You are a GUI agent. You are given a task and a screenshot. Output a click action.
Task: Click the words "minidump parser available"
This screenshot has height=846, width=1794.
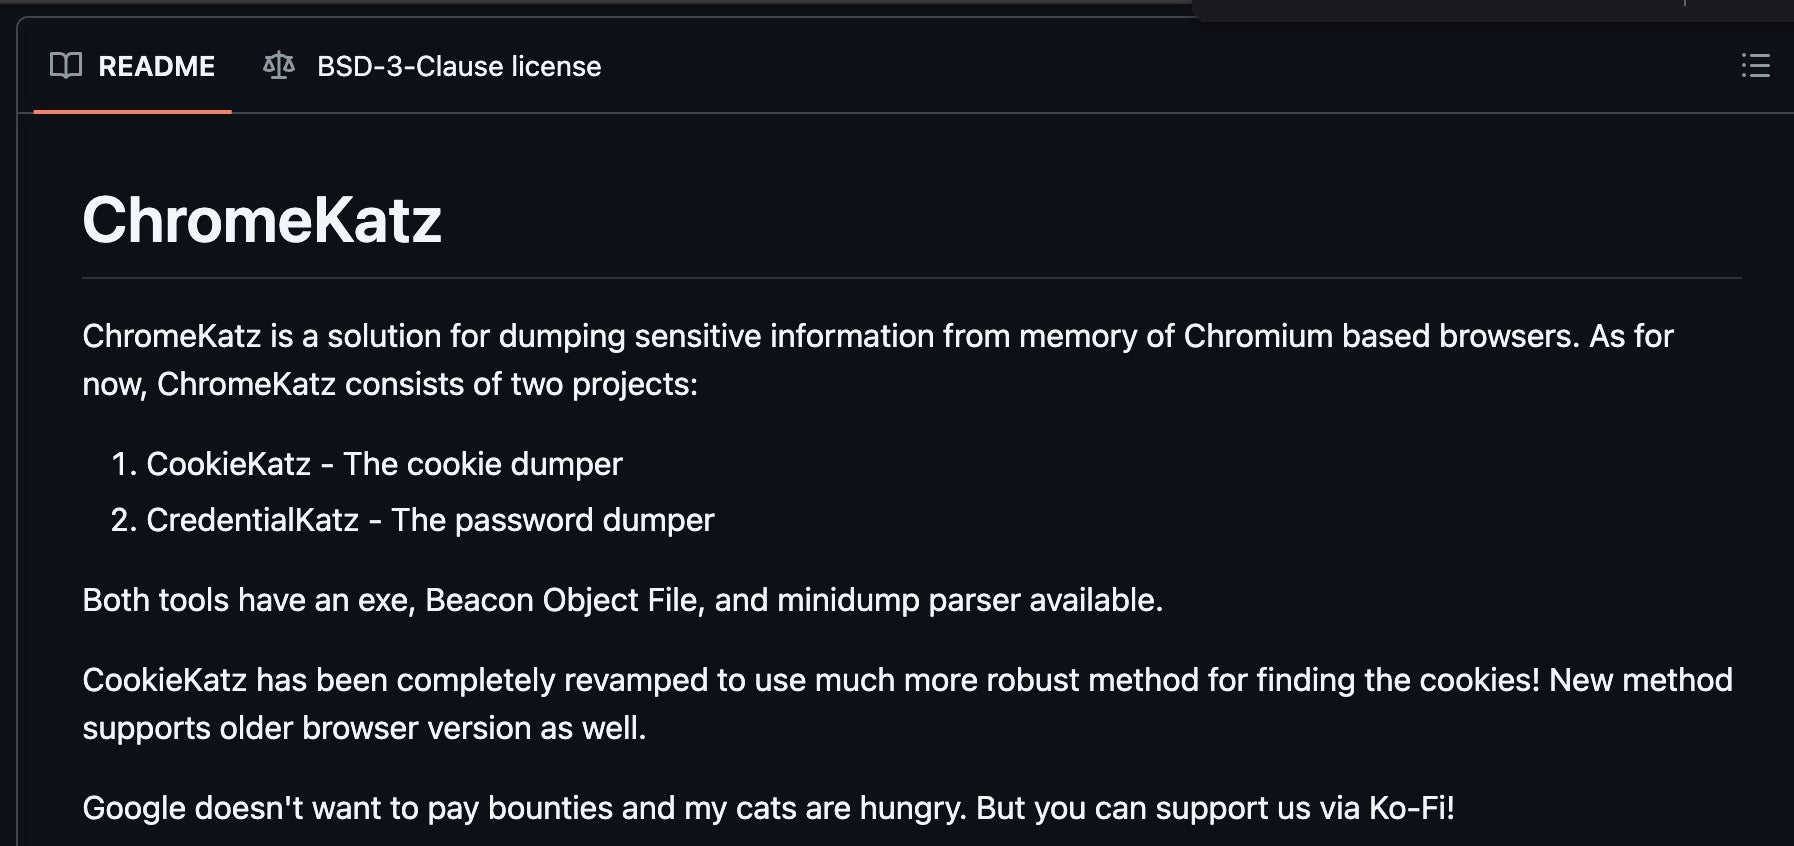coord(969,600)
